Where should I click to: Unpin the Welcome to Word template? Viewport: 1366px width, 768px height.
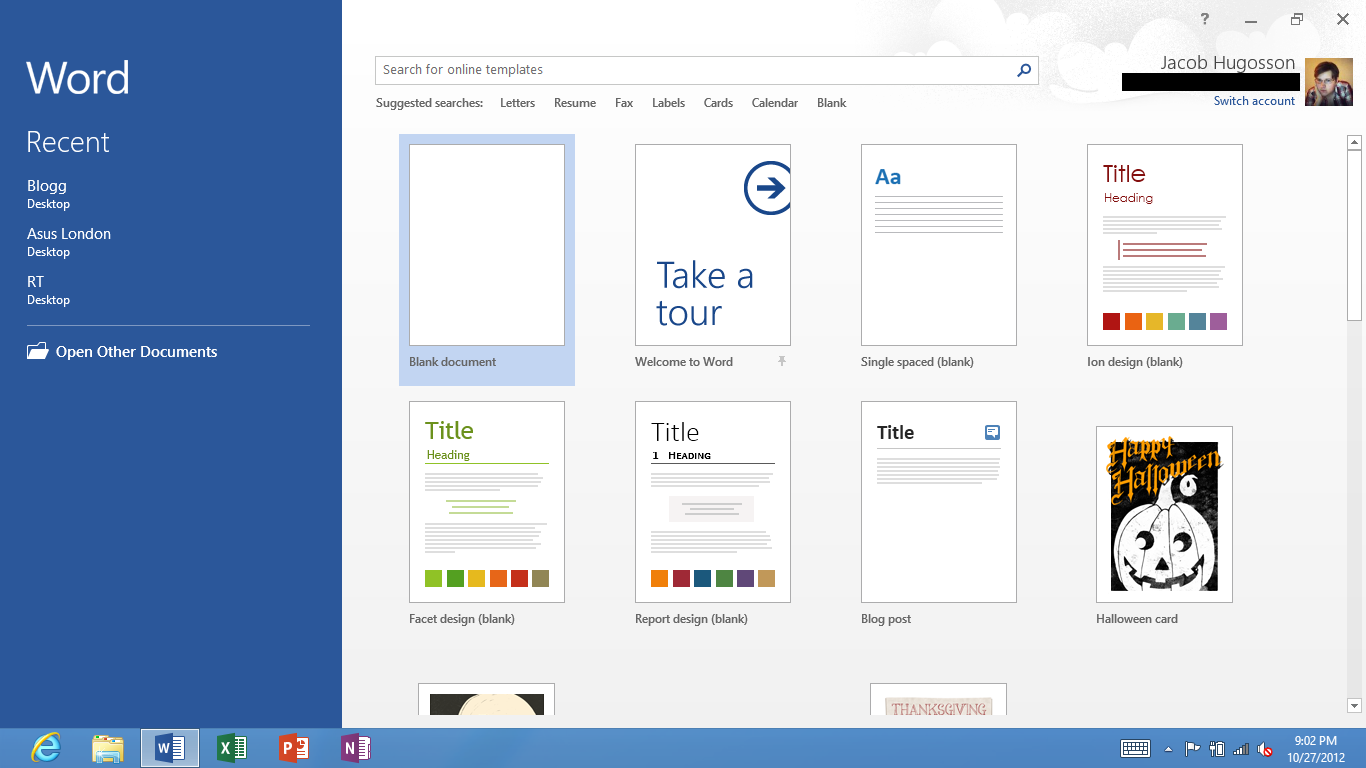coord(781,362)
